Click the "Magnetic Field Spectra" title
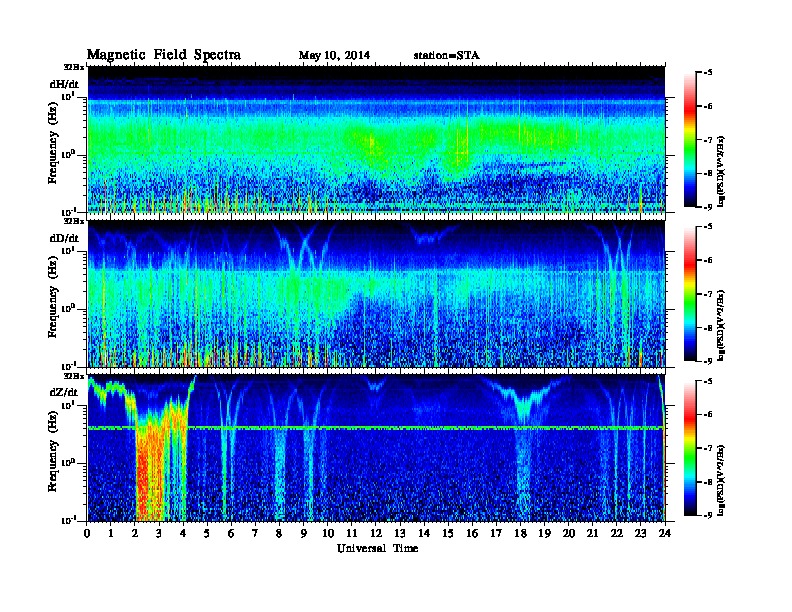792x612 pixels. coord(164,55)
